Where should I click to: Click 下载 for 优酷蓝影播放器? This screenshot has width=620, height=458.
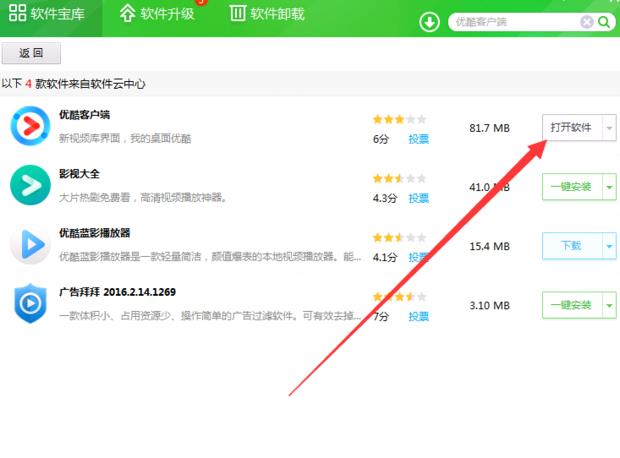572,246
